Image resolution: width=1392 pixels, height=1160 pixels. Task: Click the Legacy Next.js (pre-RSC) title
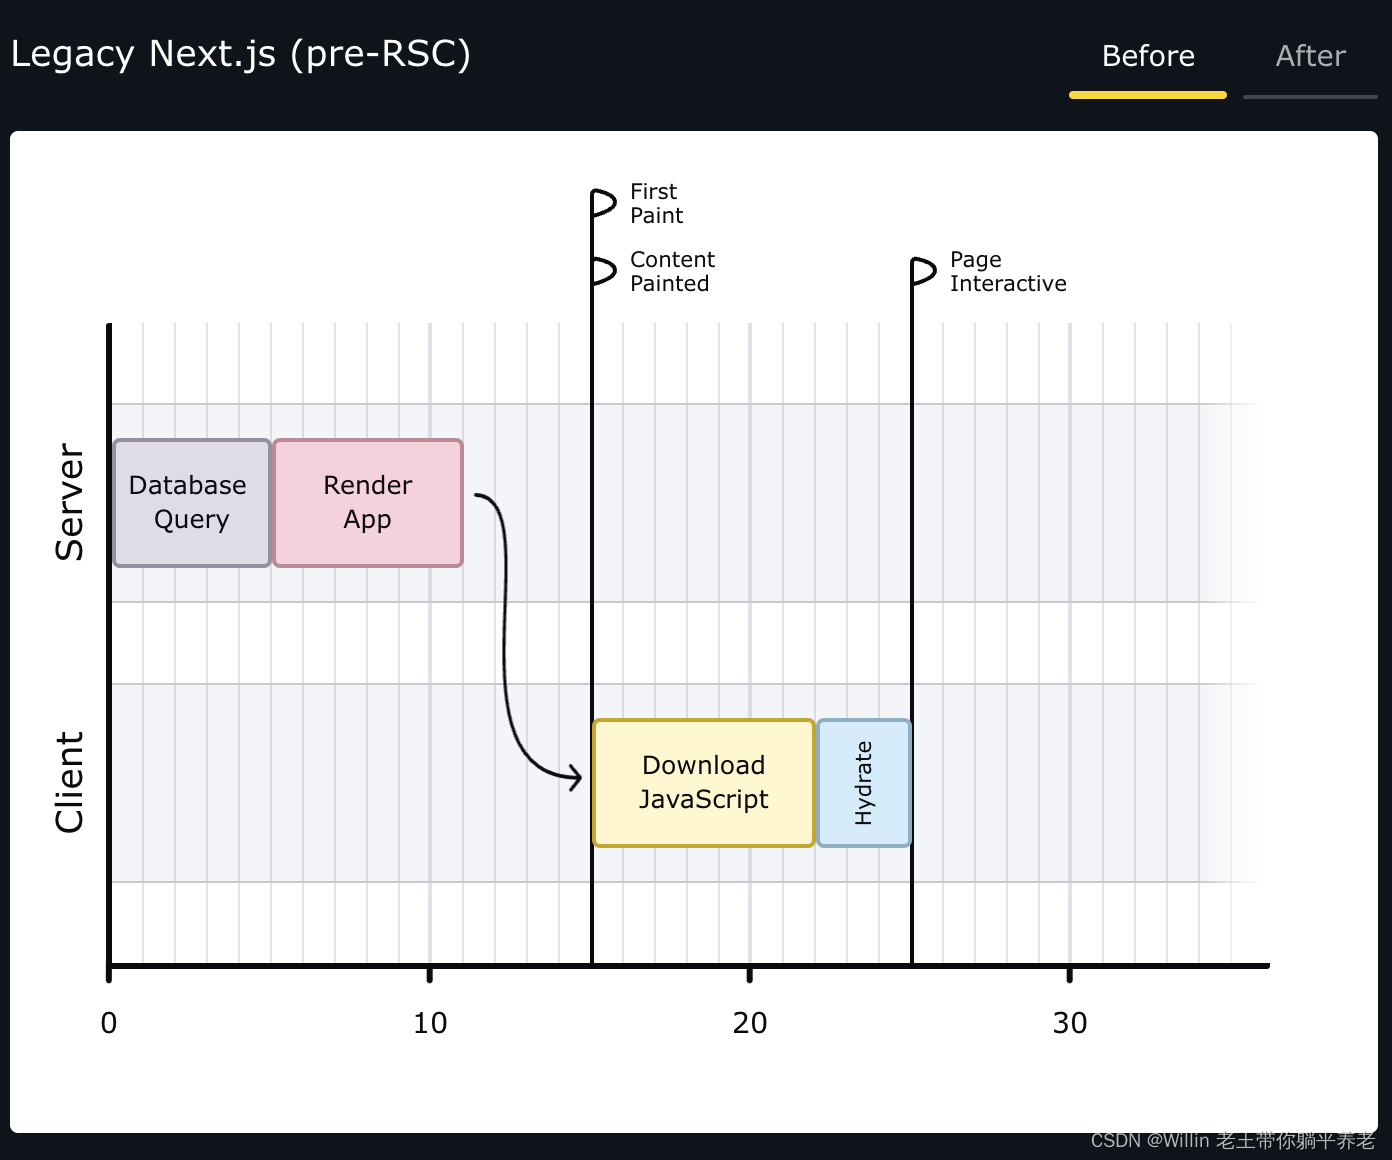pyautogui.click(x=241, y=54)
